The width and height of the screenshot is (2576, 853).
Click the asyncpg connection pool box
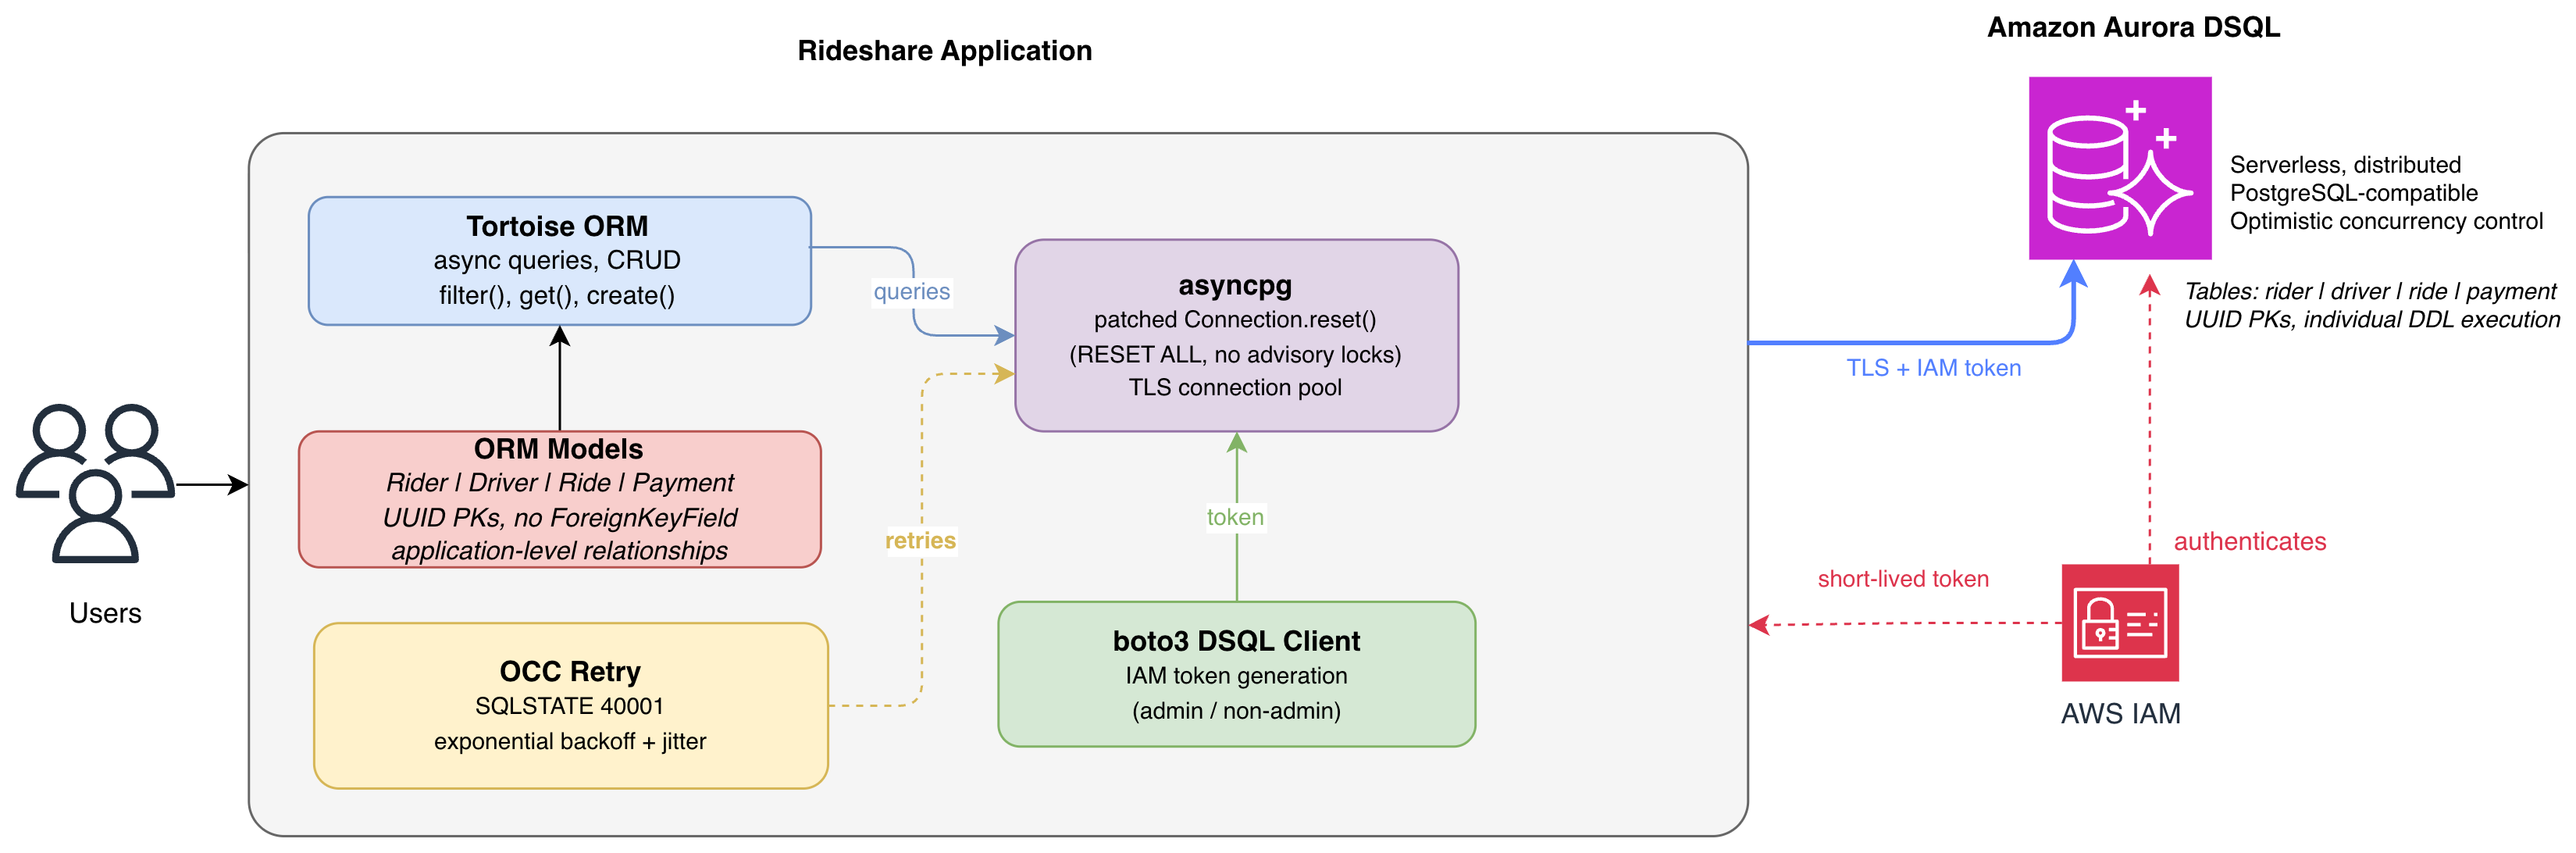1236,335
